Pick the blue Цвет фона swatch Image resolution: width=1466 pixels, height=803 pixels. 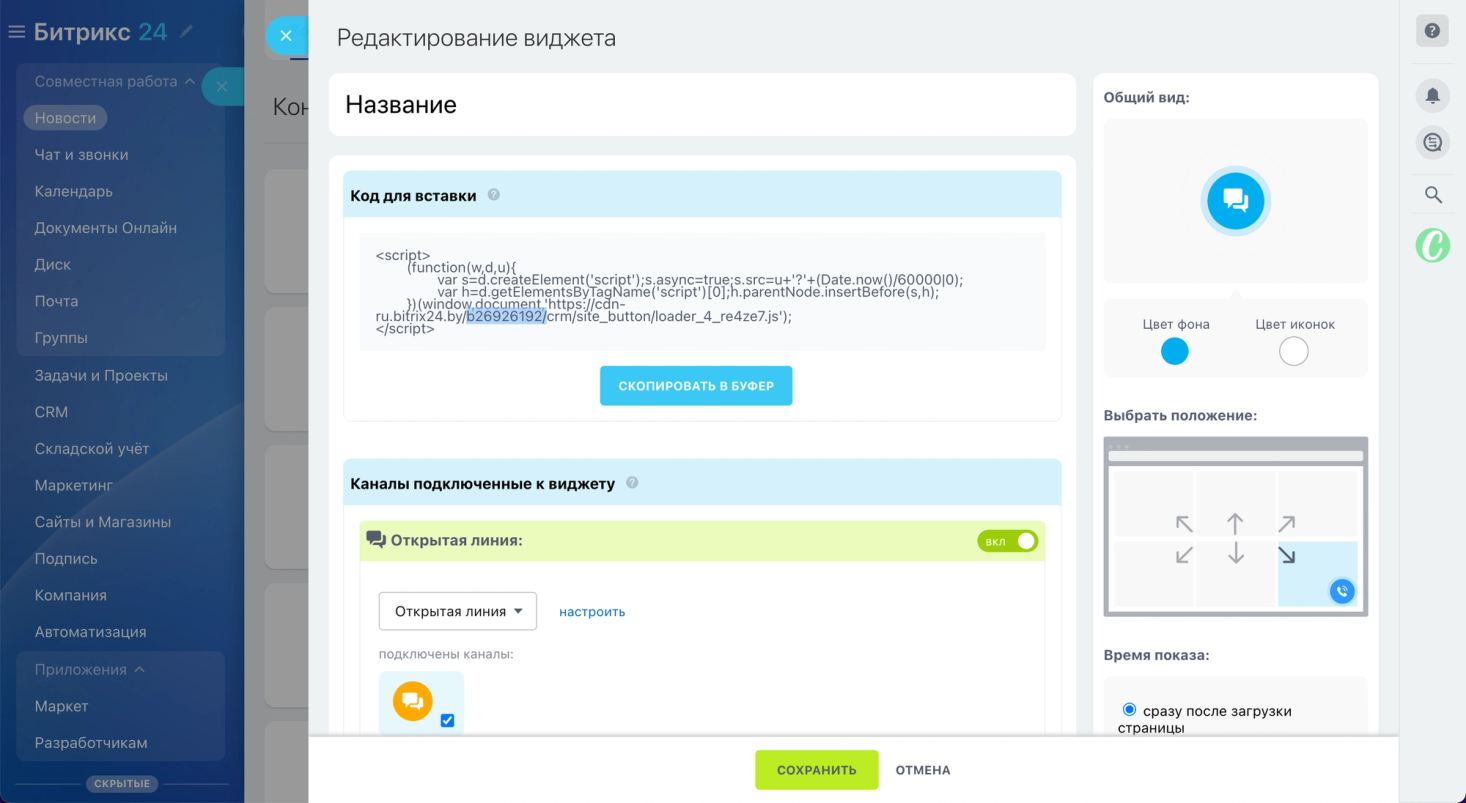pos(1174,351)
